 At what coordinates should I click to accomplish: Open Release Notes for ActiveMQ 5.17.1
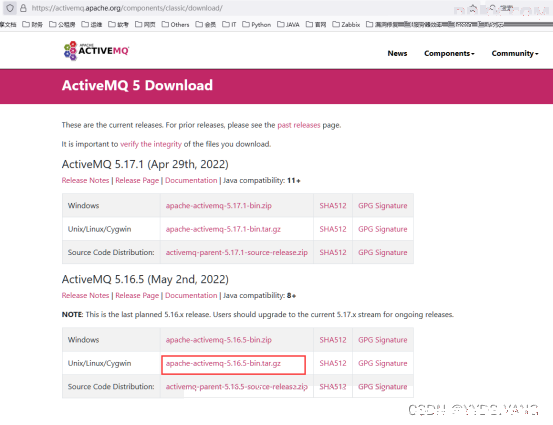[x=85, y=180]
